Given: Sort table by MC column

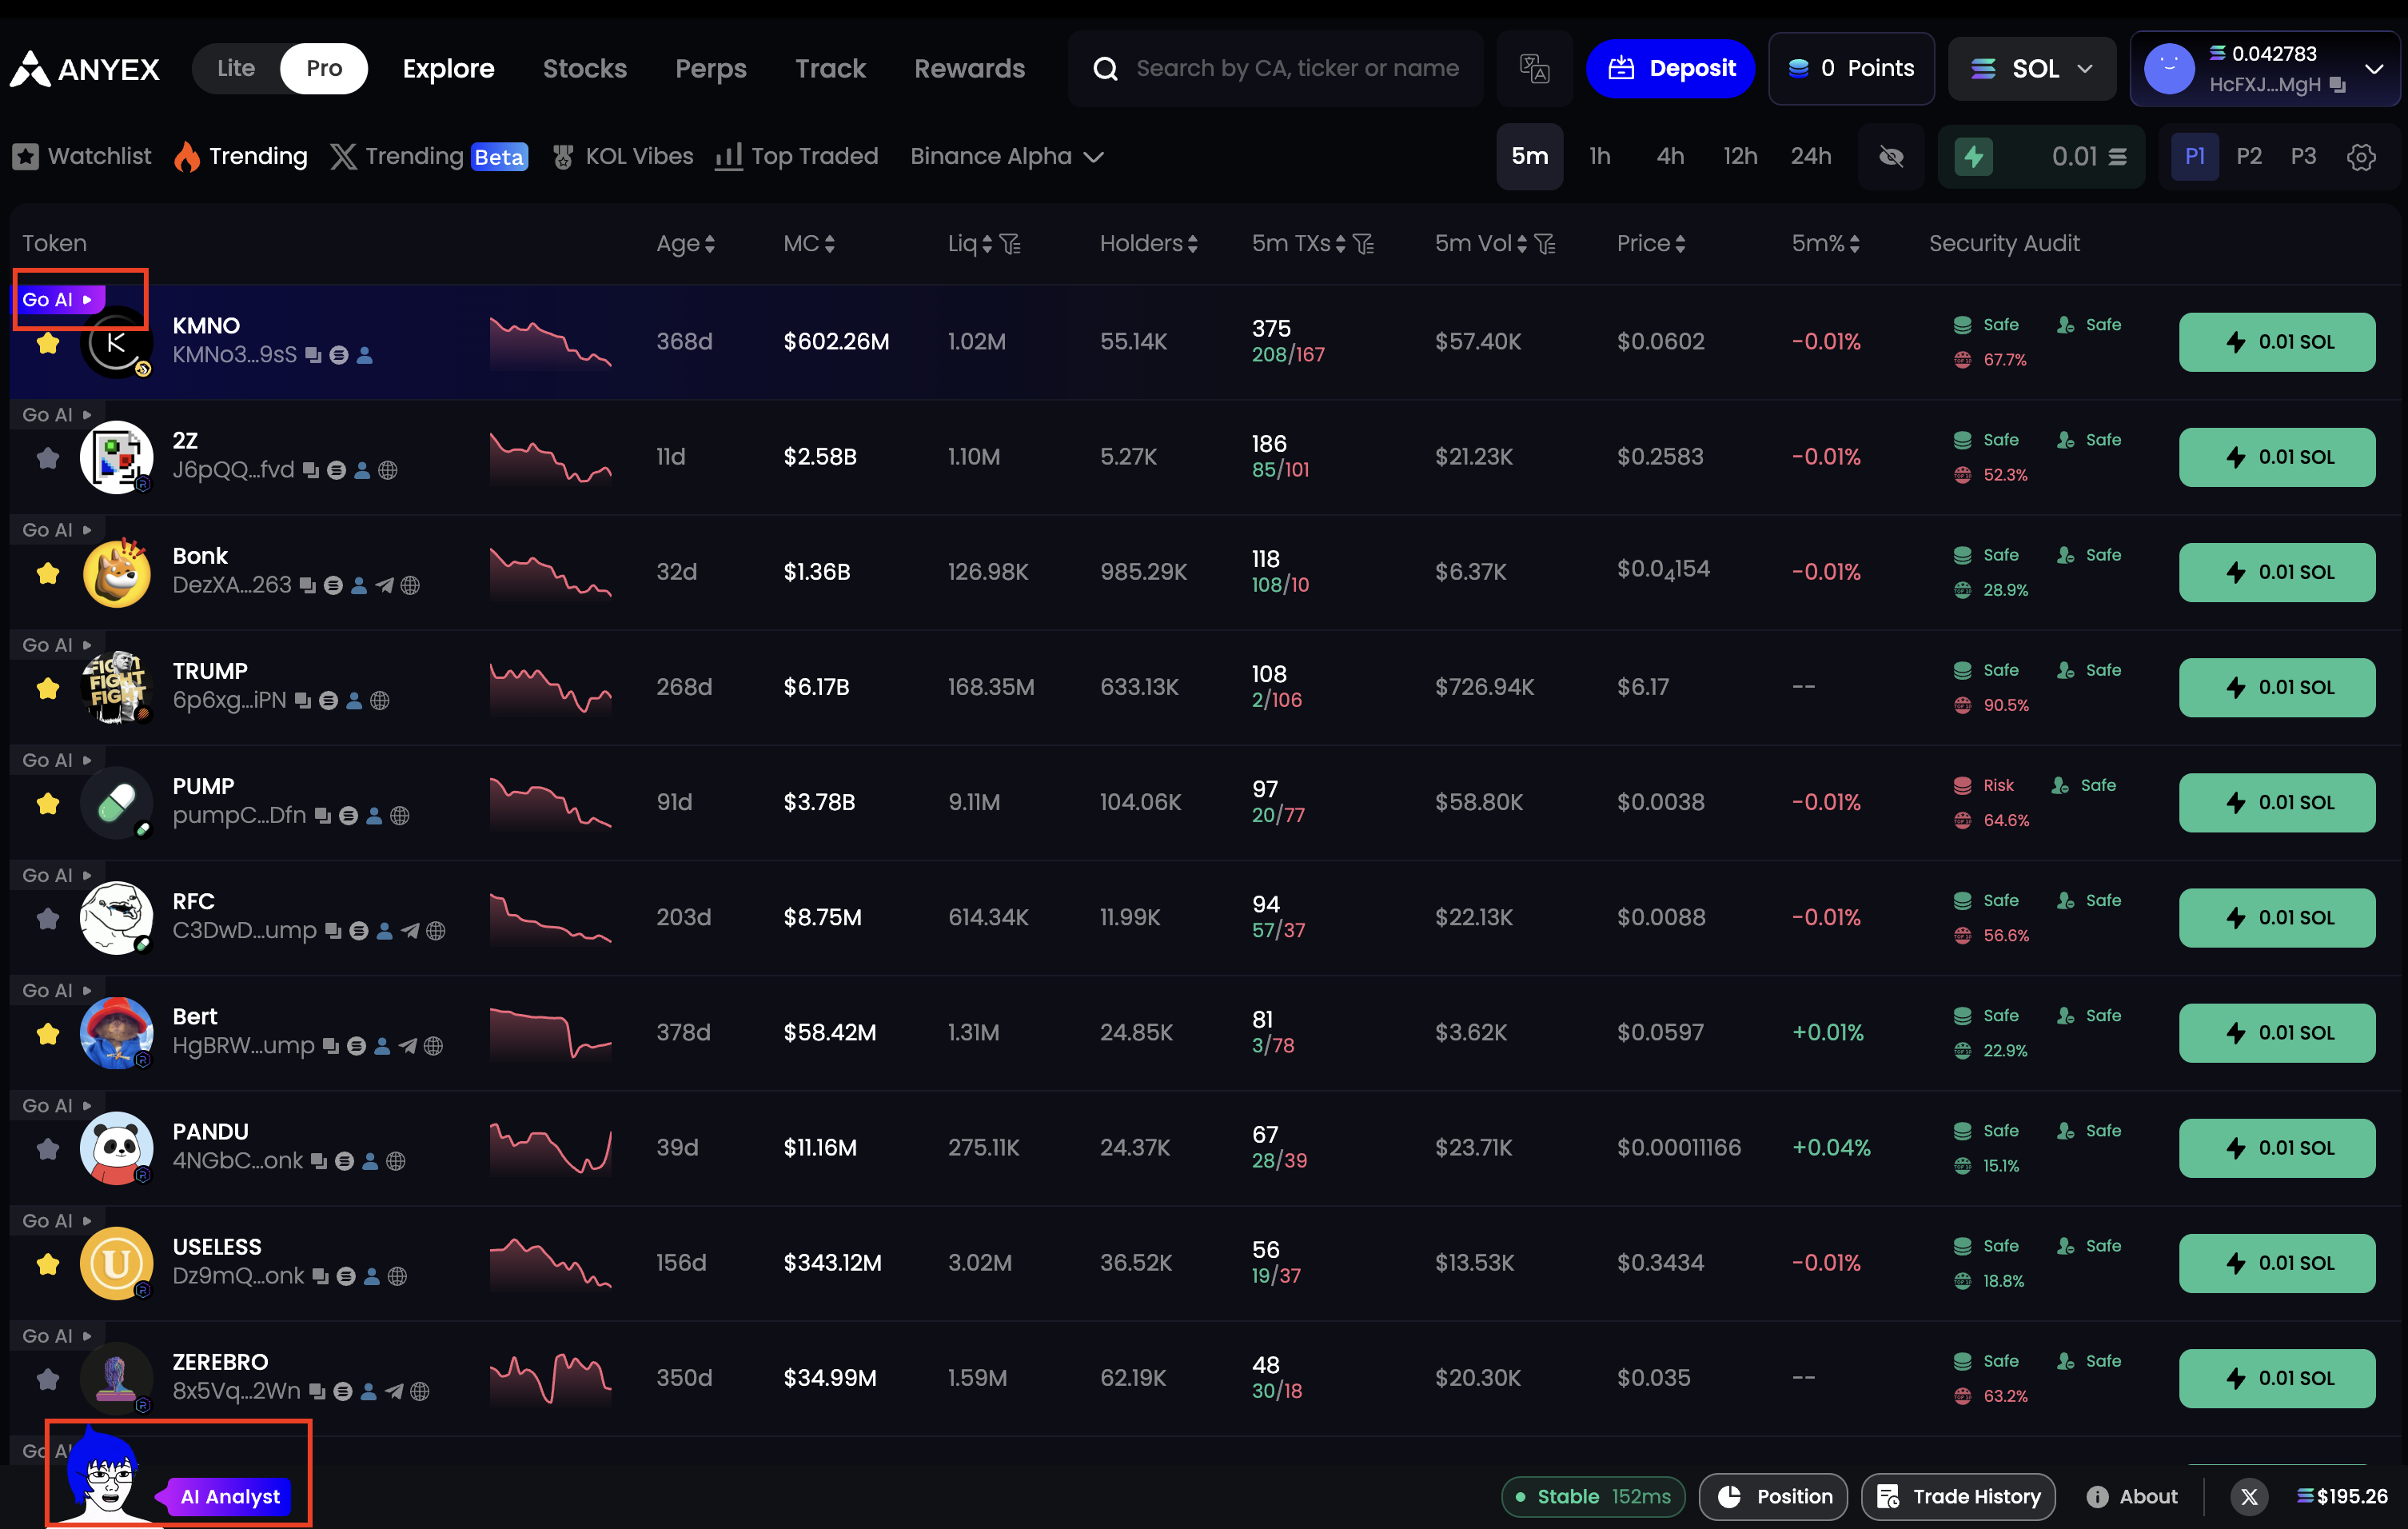Looking at the screenshot, I should pyautogui.click(x=808, y=244).
